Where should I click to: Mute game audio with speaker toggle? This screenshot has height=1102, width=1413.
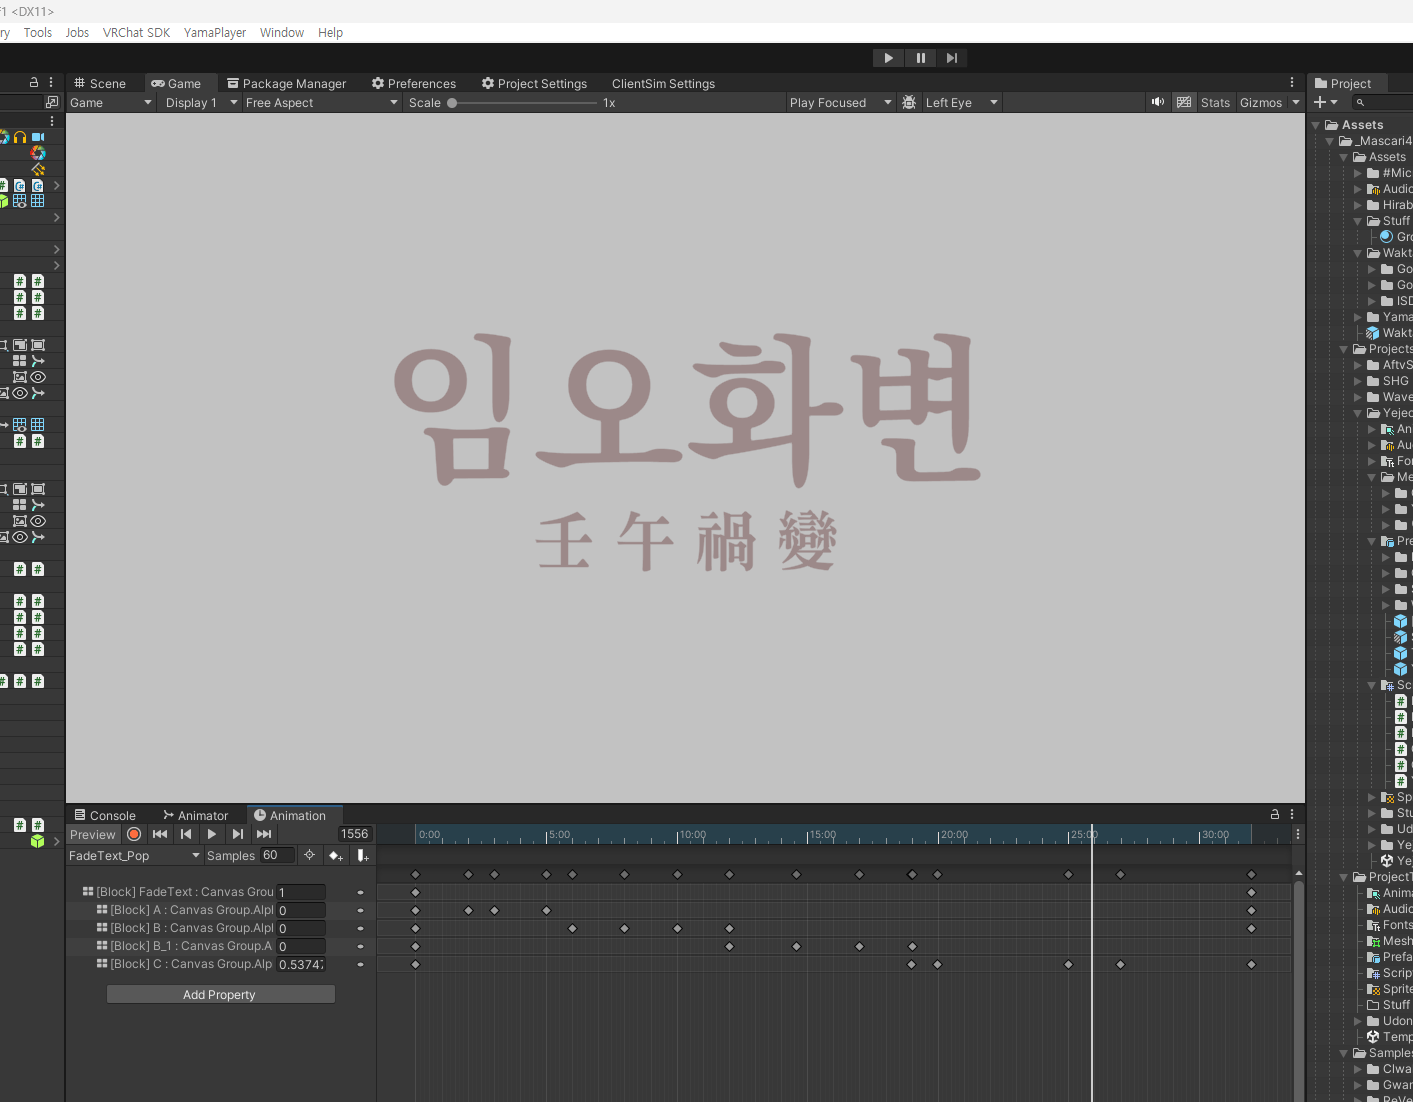coord(1158,102)
